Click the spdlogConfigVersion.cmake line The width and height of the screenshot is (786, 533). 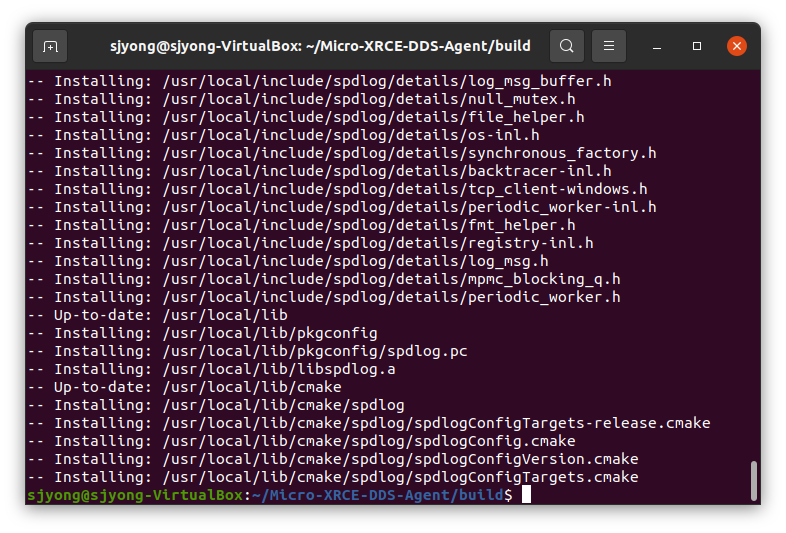333,460
